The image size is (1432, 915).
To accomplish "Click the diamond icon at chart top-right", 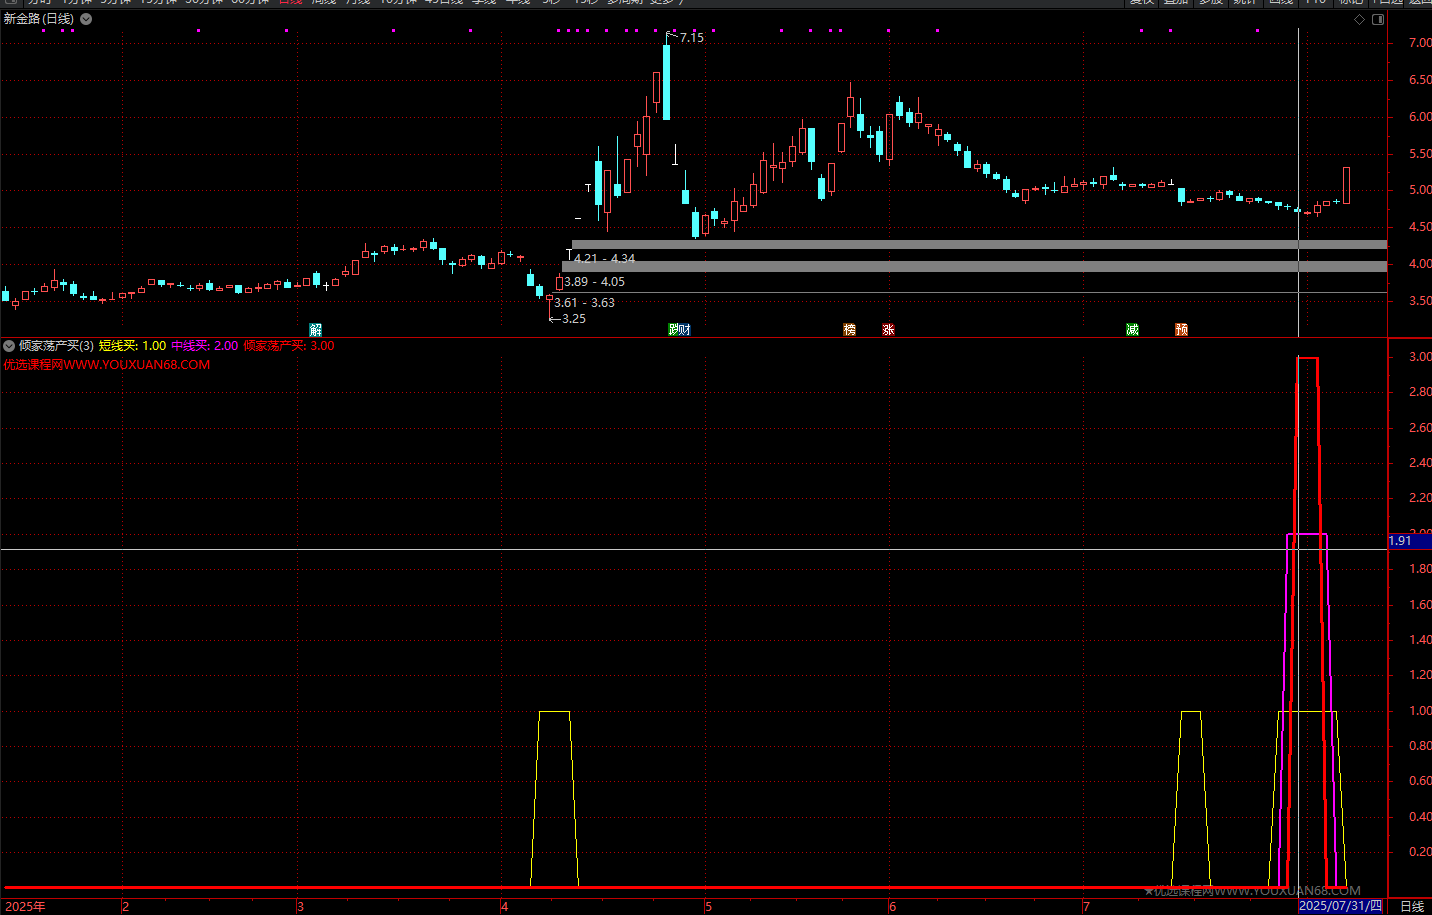I will coord(1359,19).
